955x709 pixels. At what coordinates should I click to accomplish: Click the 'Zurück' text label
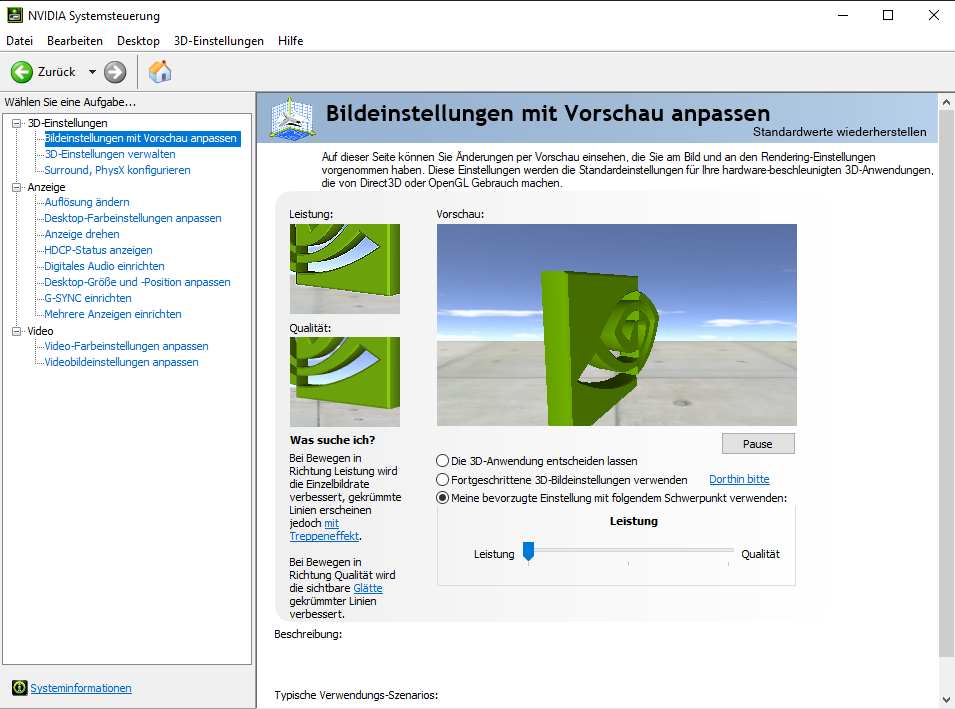coord(57,72)
